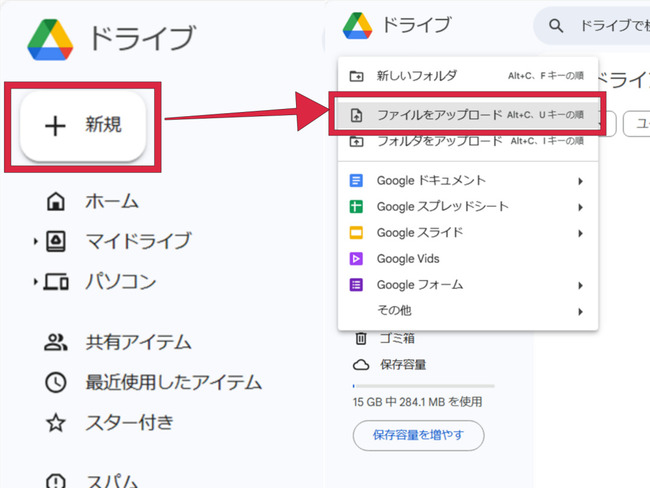The height and width of the screenshot is (488, 650).
Task: Click the search magnifier icon
Action: (556, 26)
